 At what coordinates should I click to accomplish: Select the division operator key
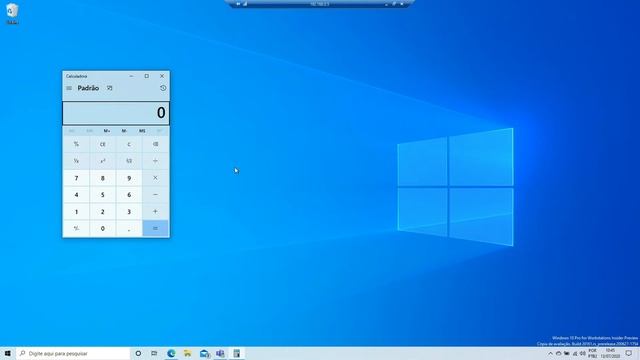tap(155, 161)
